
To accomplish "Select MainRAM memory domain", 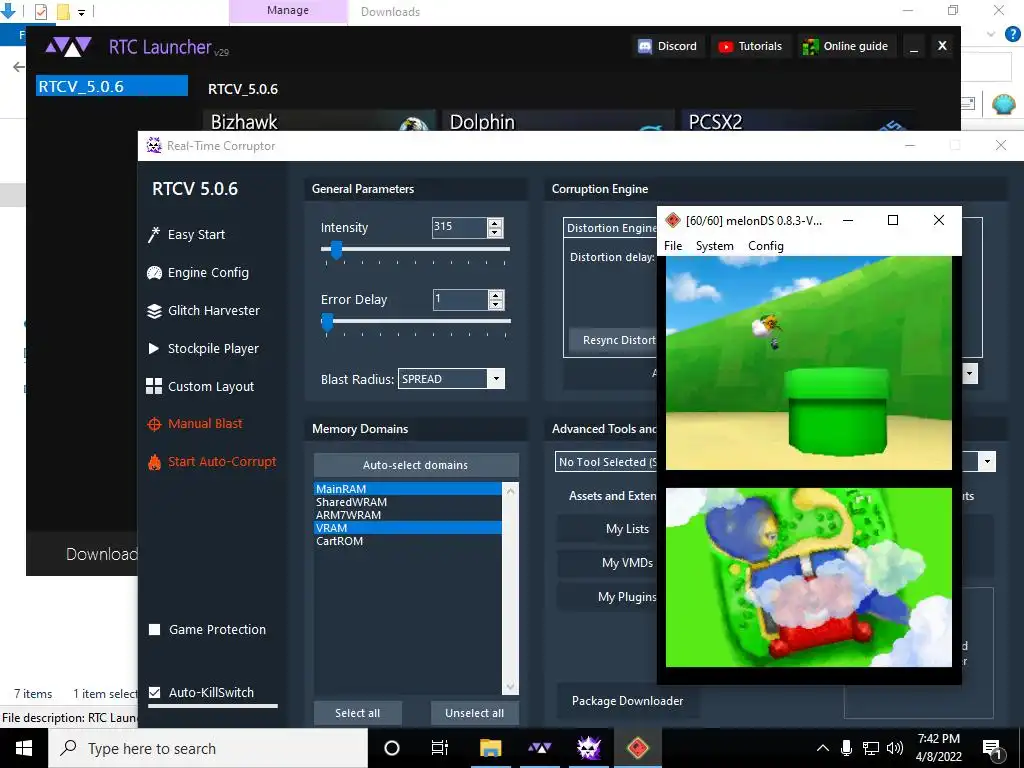I will (408, 489).
